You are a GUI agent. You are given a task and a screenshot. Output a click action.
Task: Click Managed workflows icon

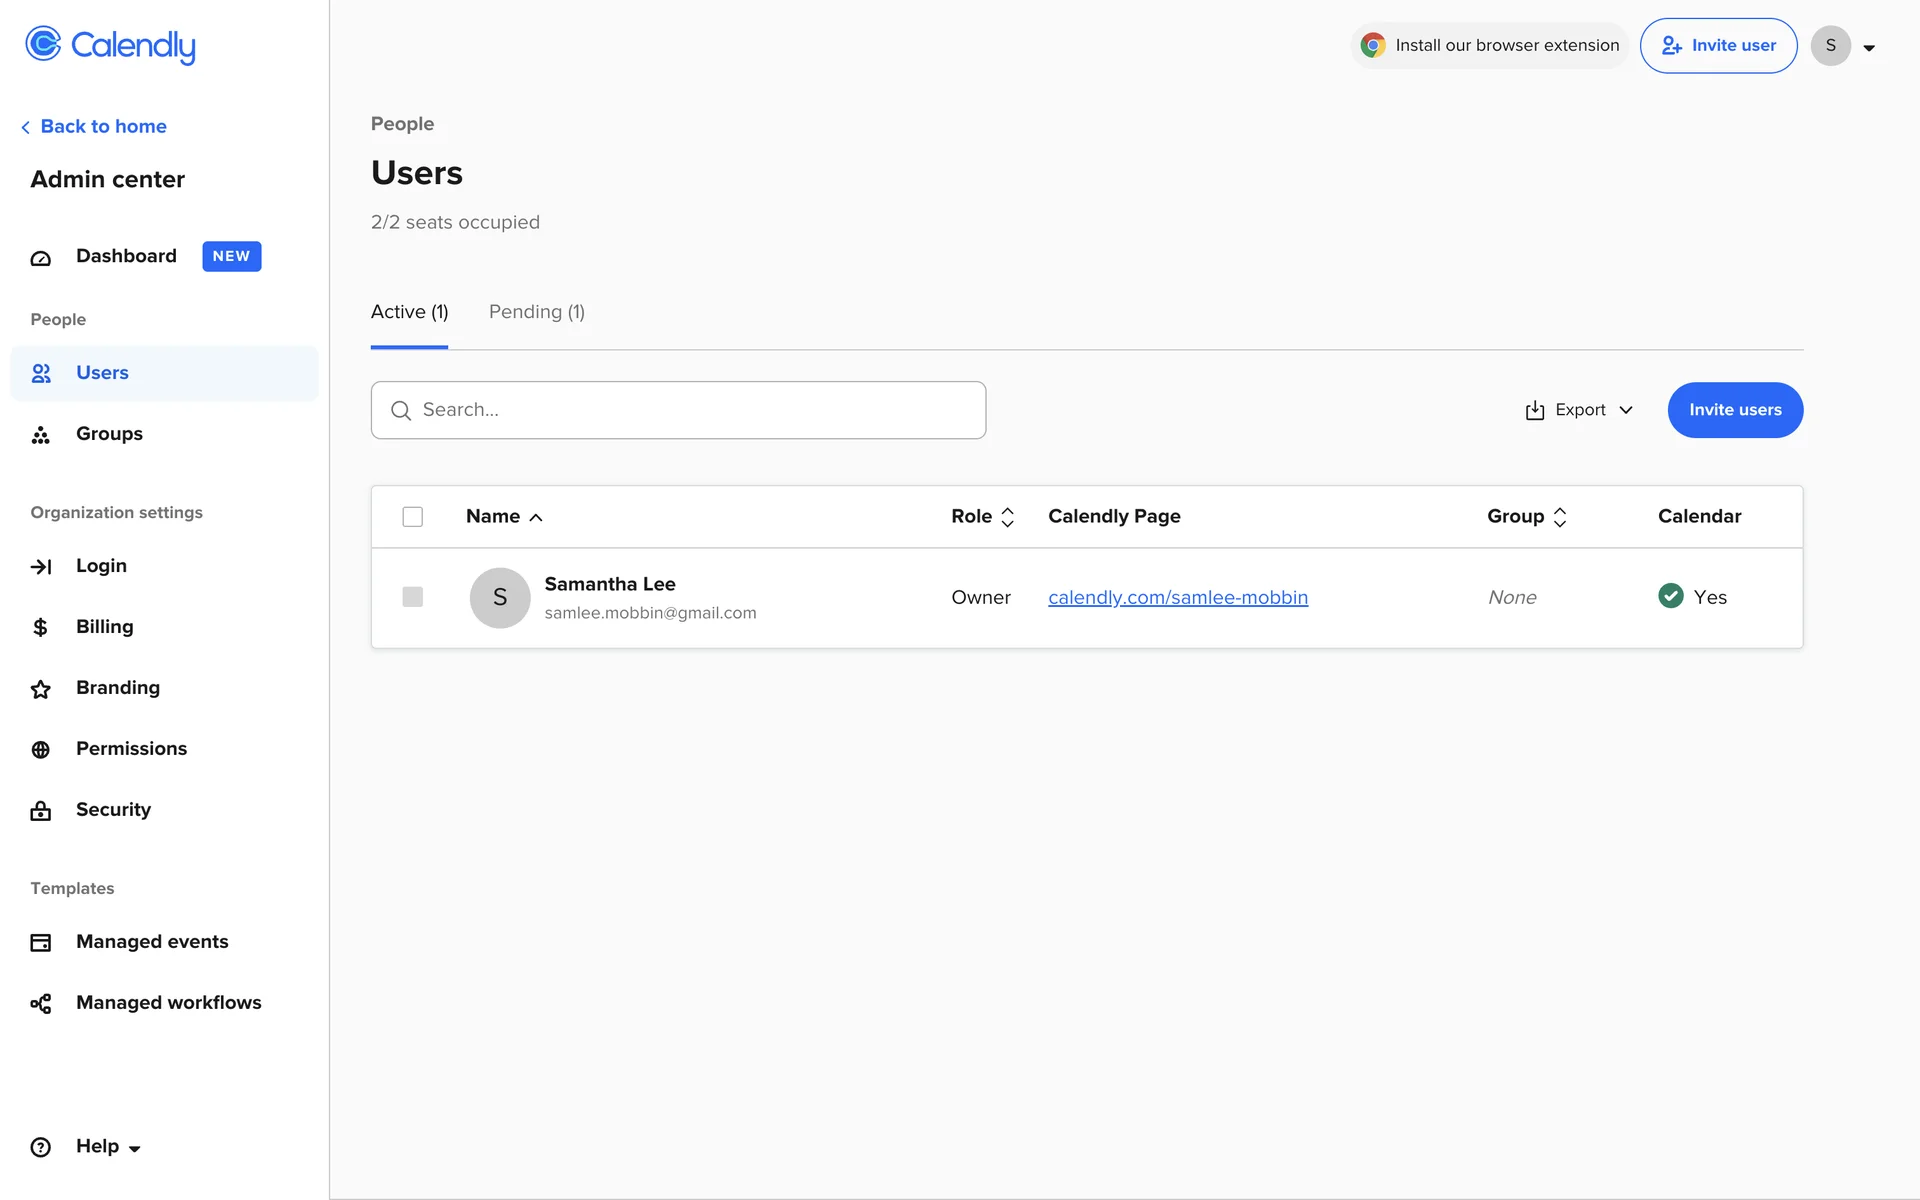[x=40, y=1004]
